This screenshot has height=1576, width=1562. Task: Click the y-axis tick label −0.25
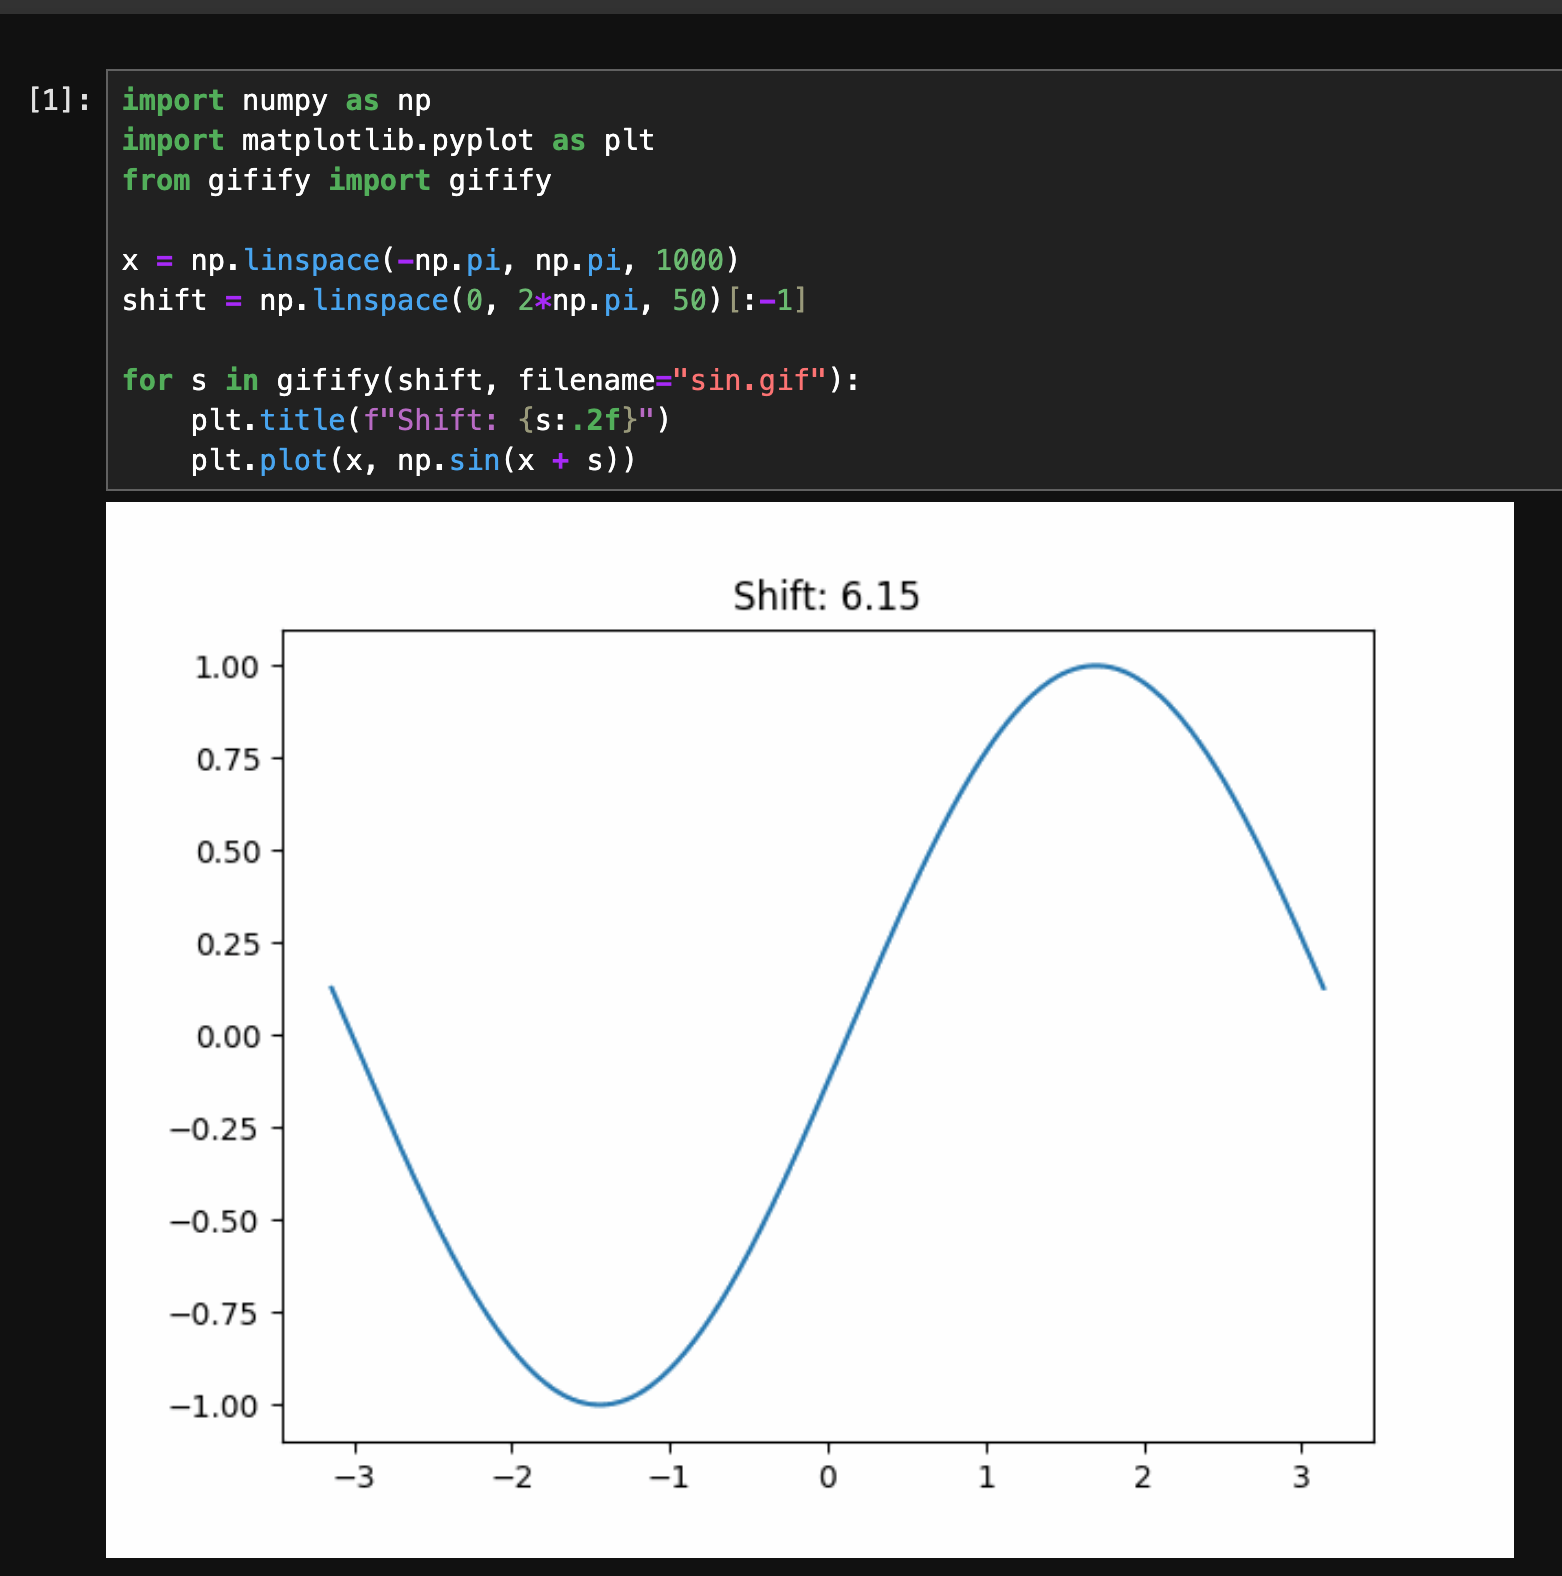[214, 1129]
